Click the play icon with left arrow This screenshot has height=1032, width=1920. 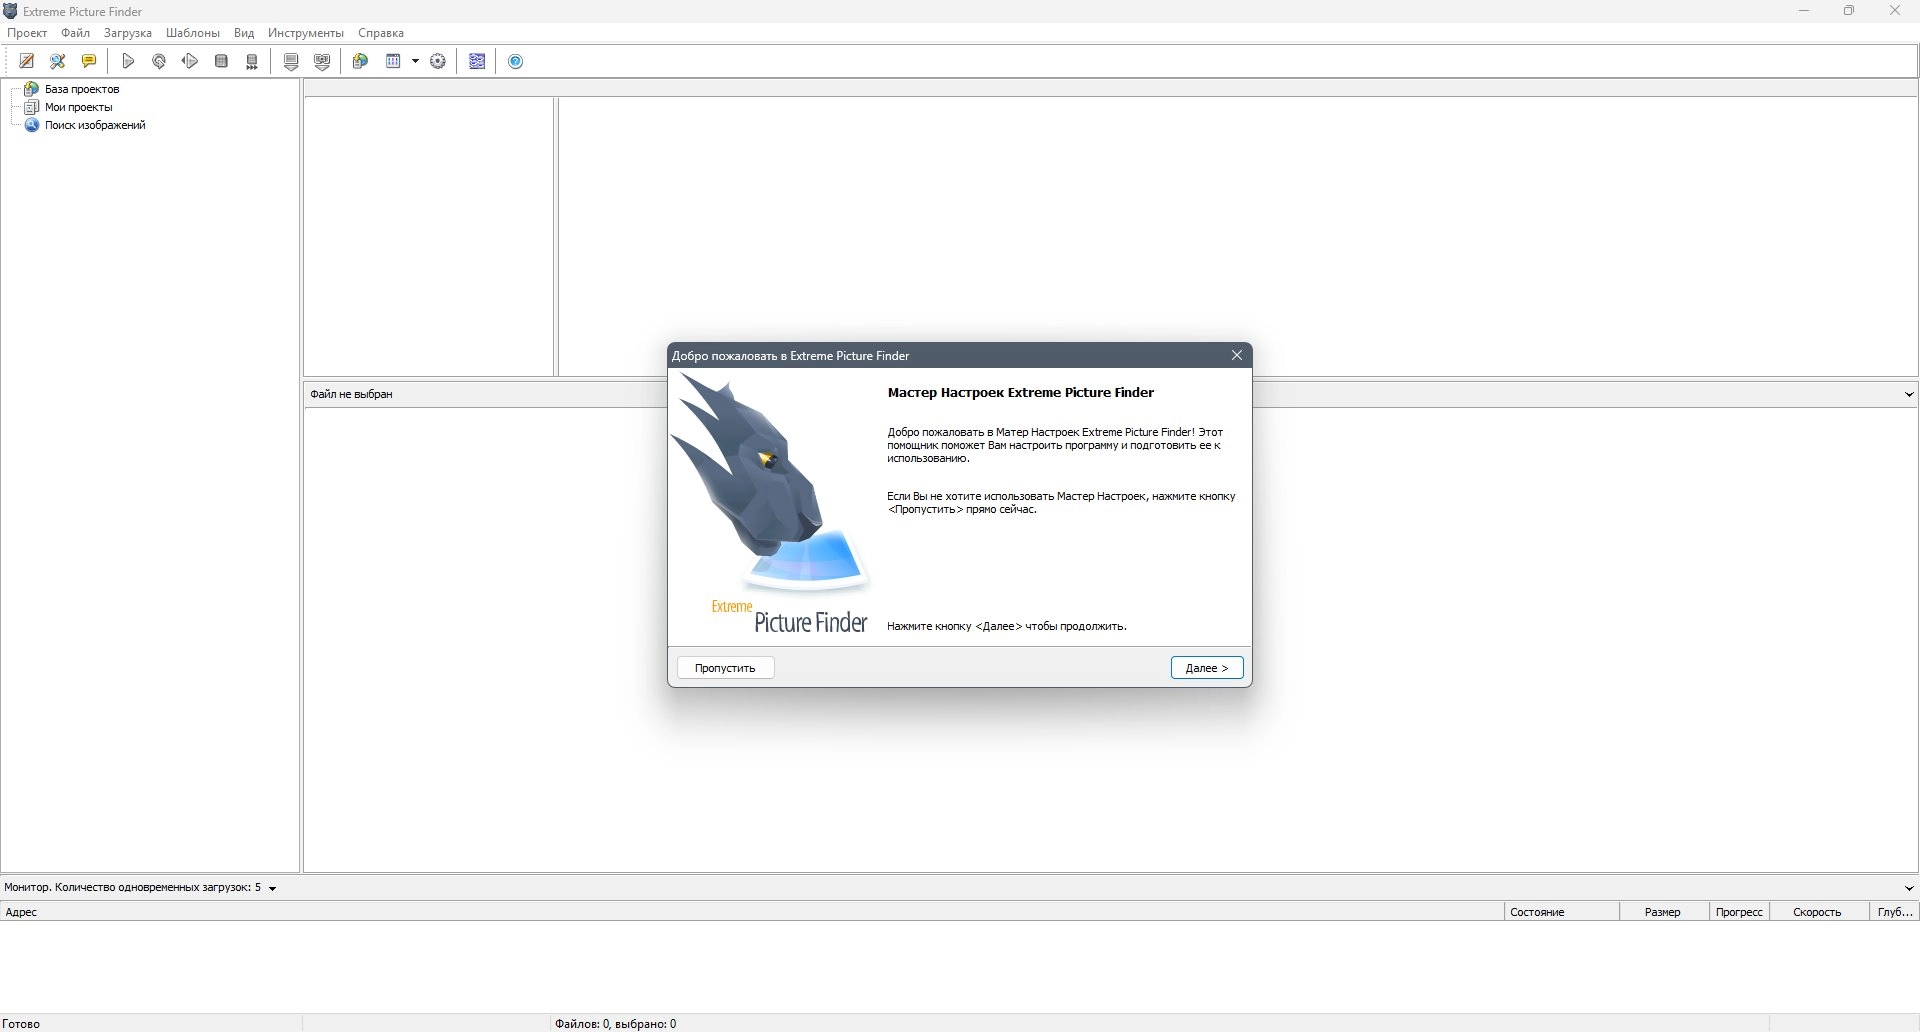click(x=190, y=61)
